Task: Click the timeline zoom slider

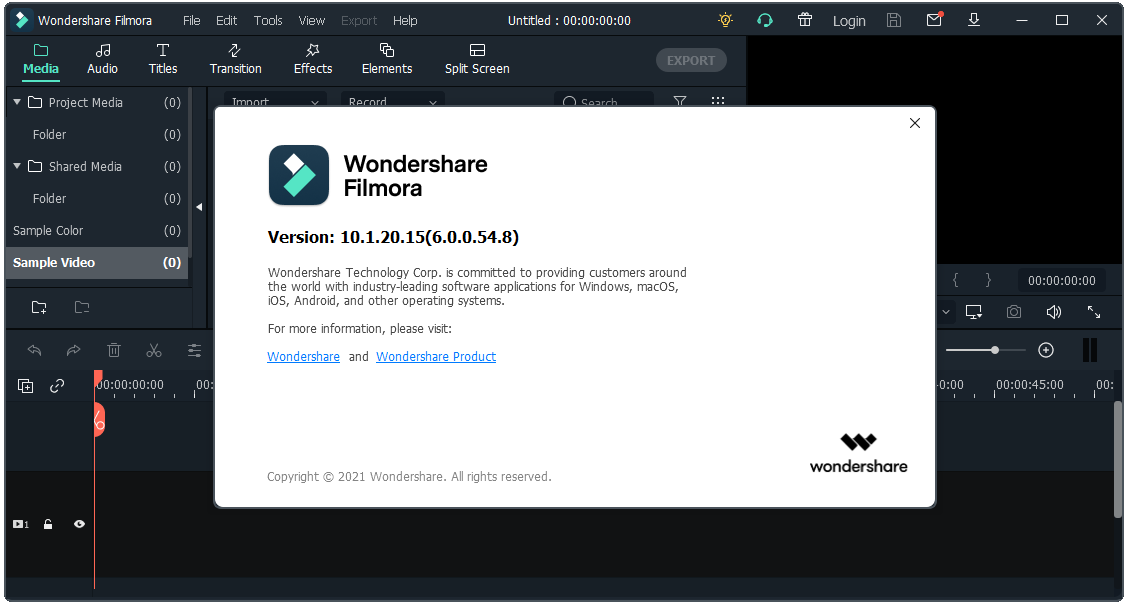Action: (986, 350)
